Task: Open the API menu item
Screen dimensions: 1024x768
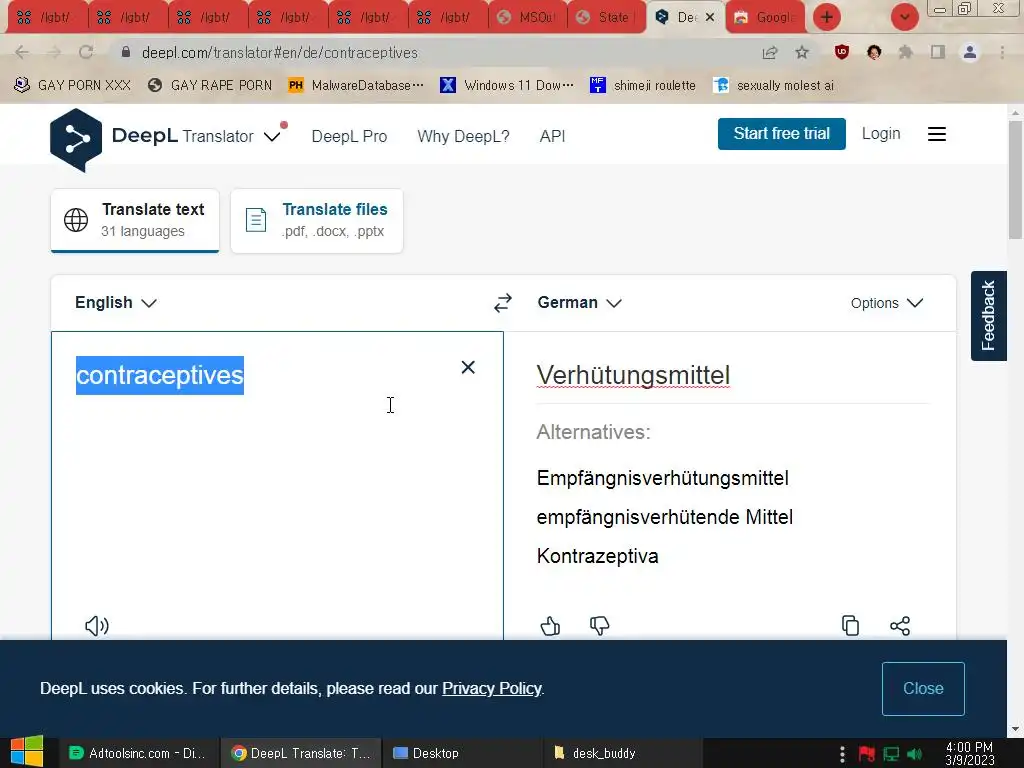Action: pyautogui.click(x=552, y=136)
